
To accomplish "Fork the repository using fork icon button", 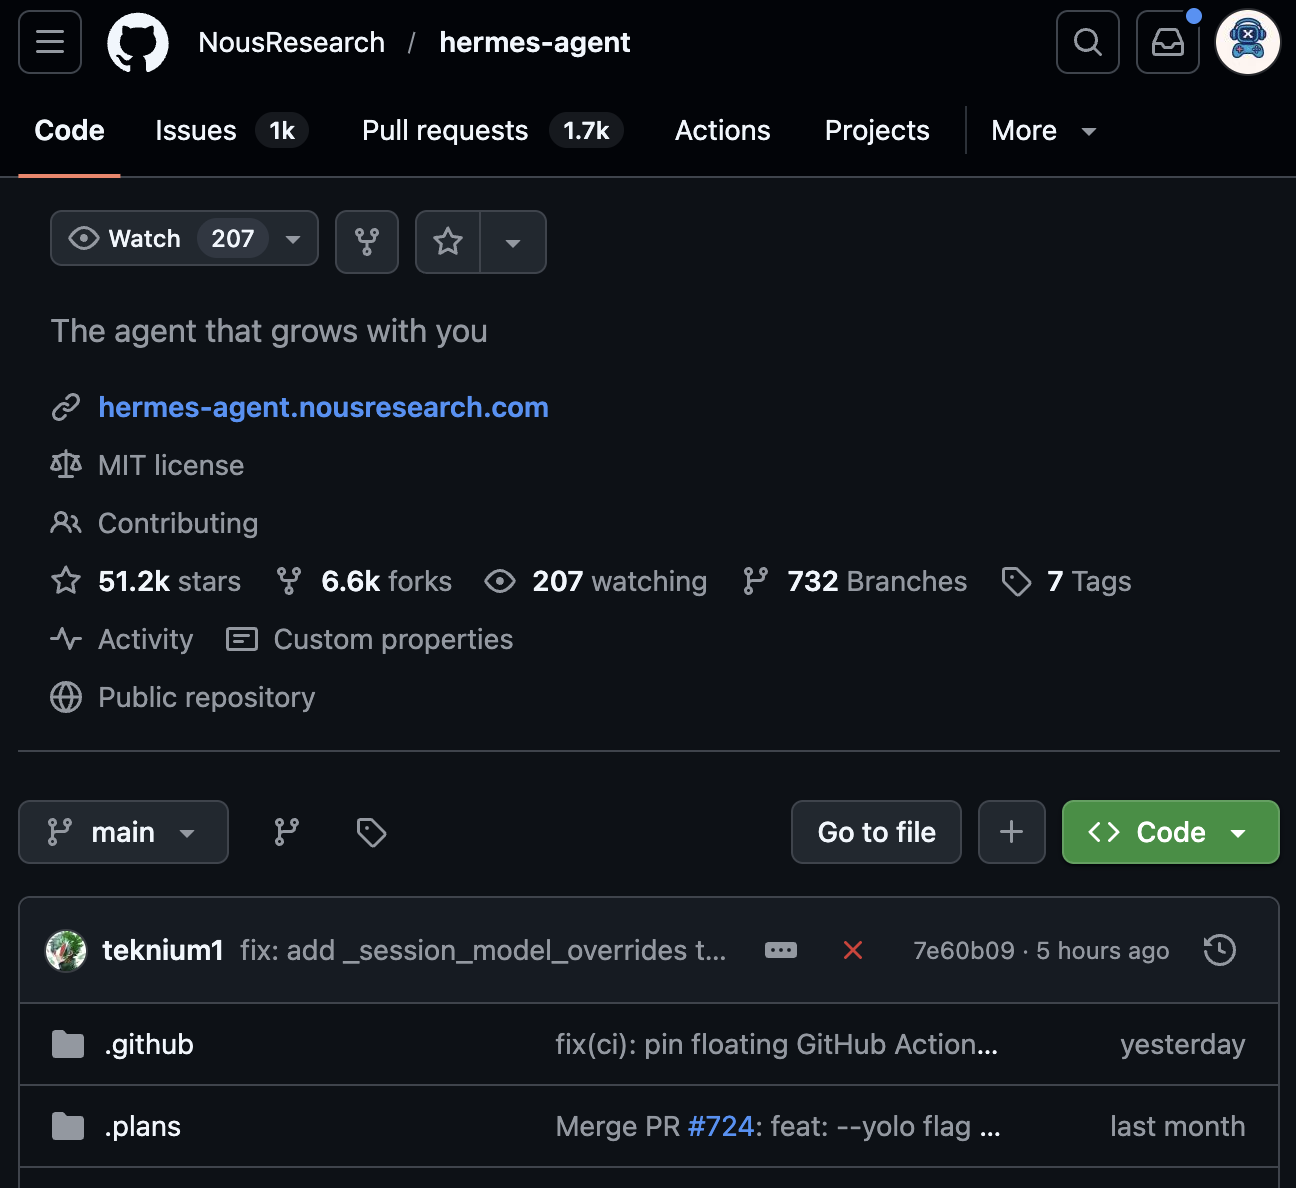I will (x=367, y=241).
